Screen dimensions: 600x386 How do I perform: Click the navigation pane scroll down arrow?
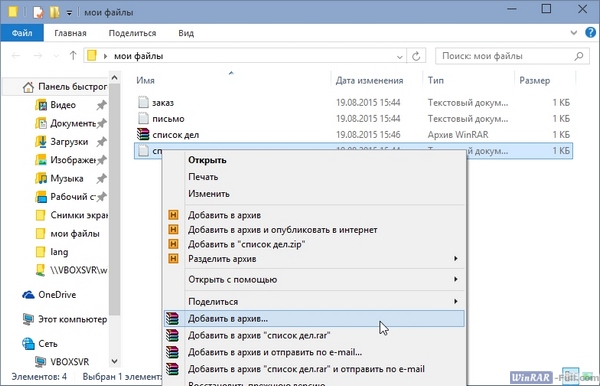pyautogui.click(x=114, y=361)
